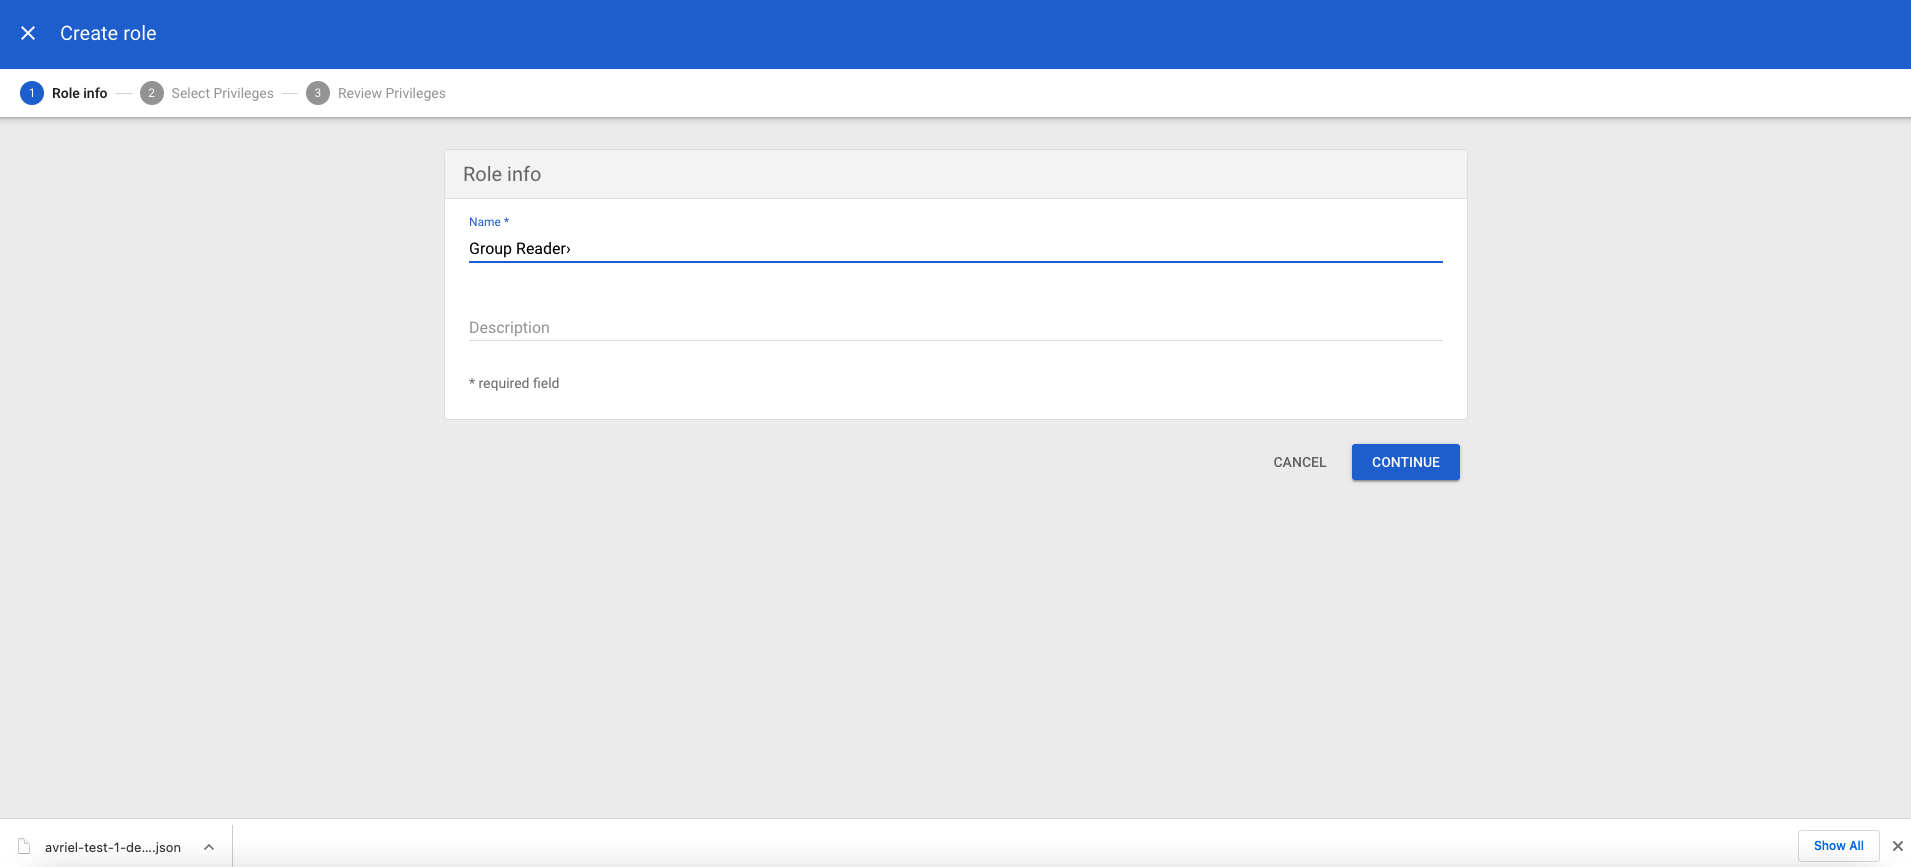This screenshot has height=867, width=1911.
Task: Go to step 3 Review Privileges
Action: (376, 93)
